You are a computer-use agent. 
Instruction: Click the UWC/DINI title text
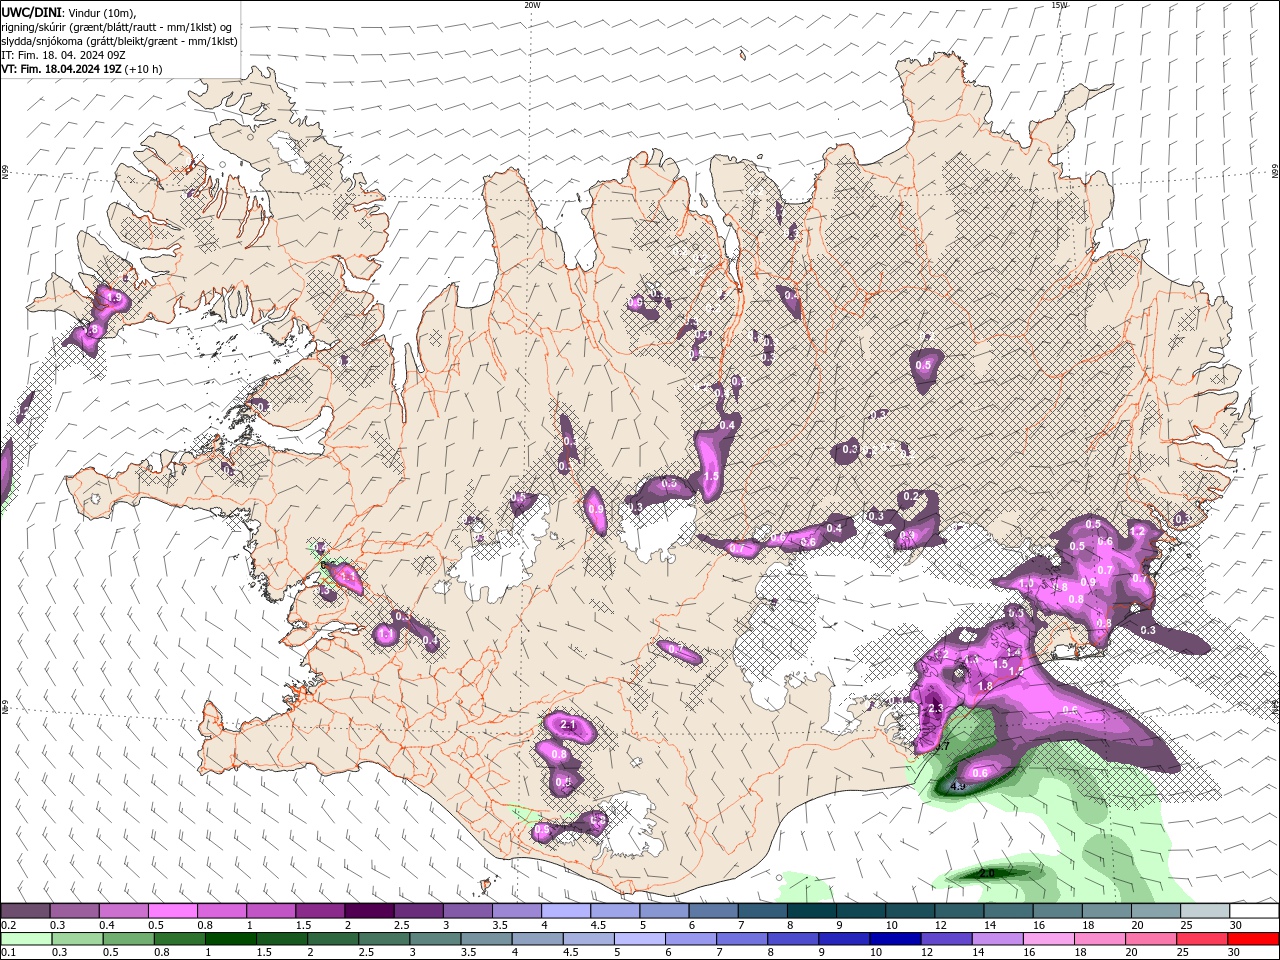pyautogui.click(x=30, y=12)
